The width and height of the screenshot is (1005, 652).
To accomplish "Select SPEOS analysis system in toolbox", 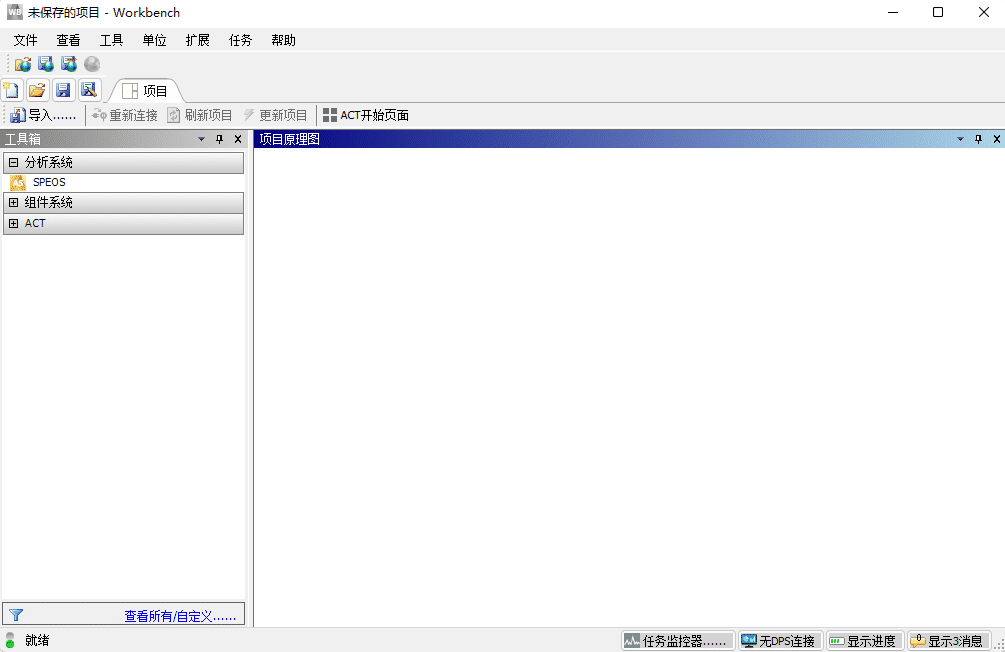I will (x=48, y=183).
